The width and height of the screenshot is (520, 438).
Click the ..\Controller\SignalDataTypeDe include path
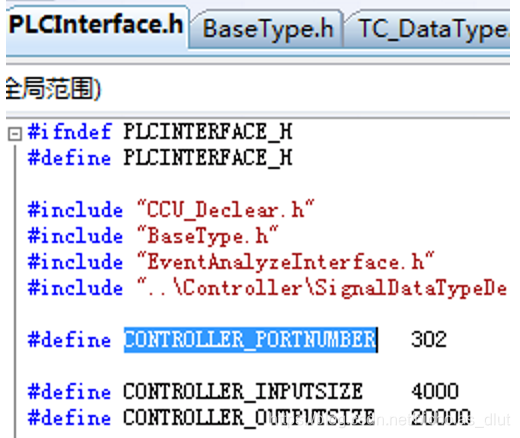point(322,288)
